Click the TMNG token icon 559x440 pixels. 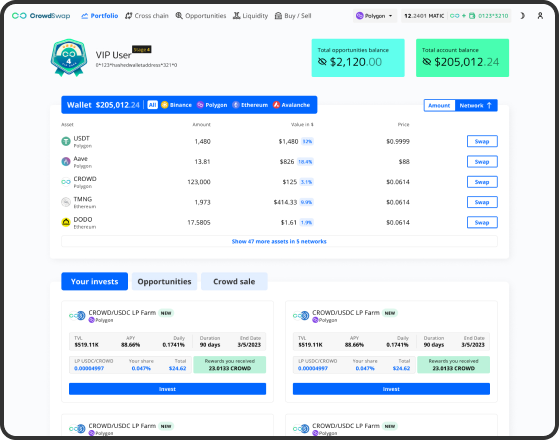click(66, 202)
